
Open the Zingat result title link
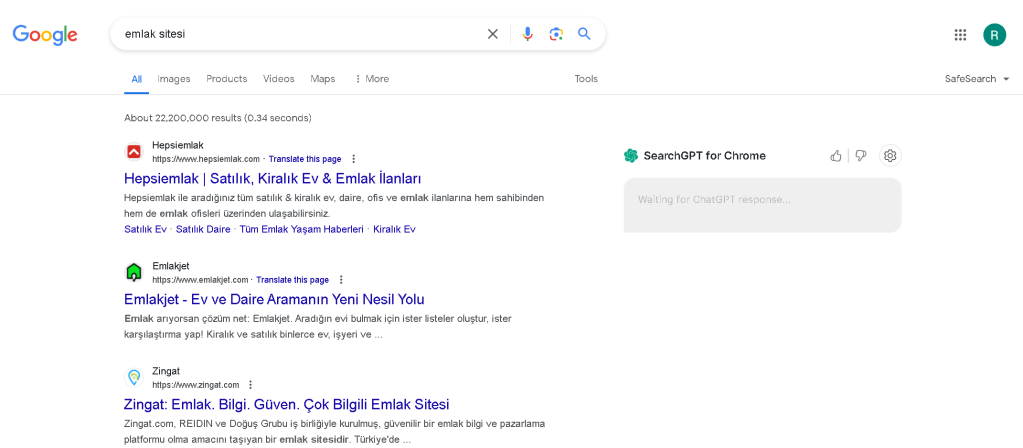pos(286,404)
